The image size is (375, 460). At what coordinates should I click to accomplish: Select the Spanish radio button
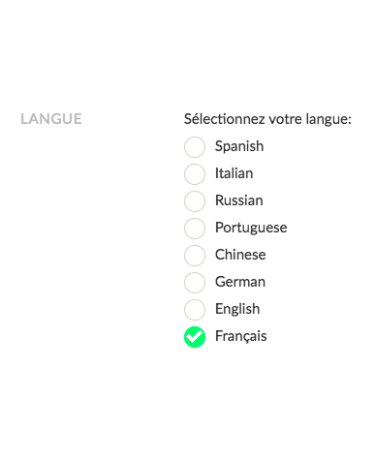[x=194, y=147]
